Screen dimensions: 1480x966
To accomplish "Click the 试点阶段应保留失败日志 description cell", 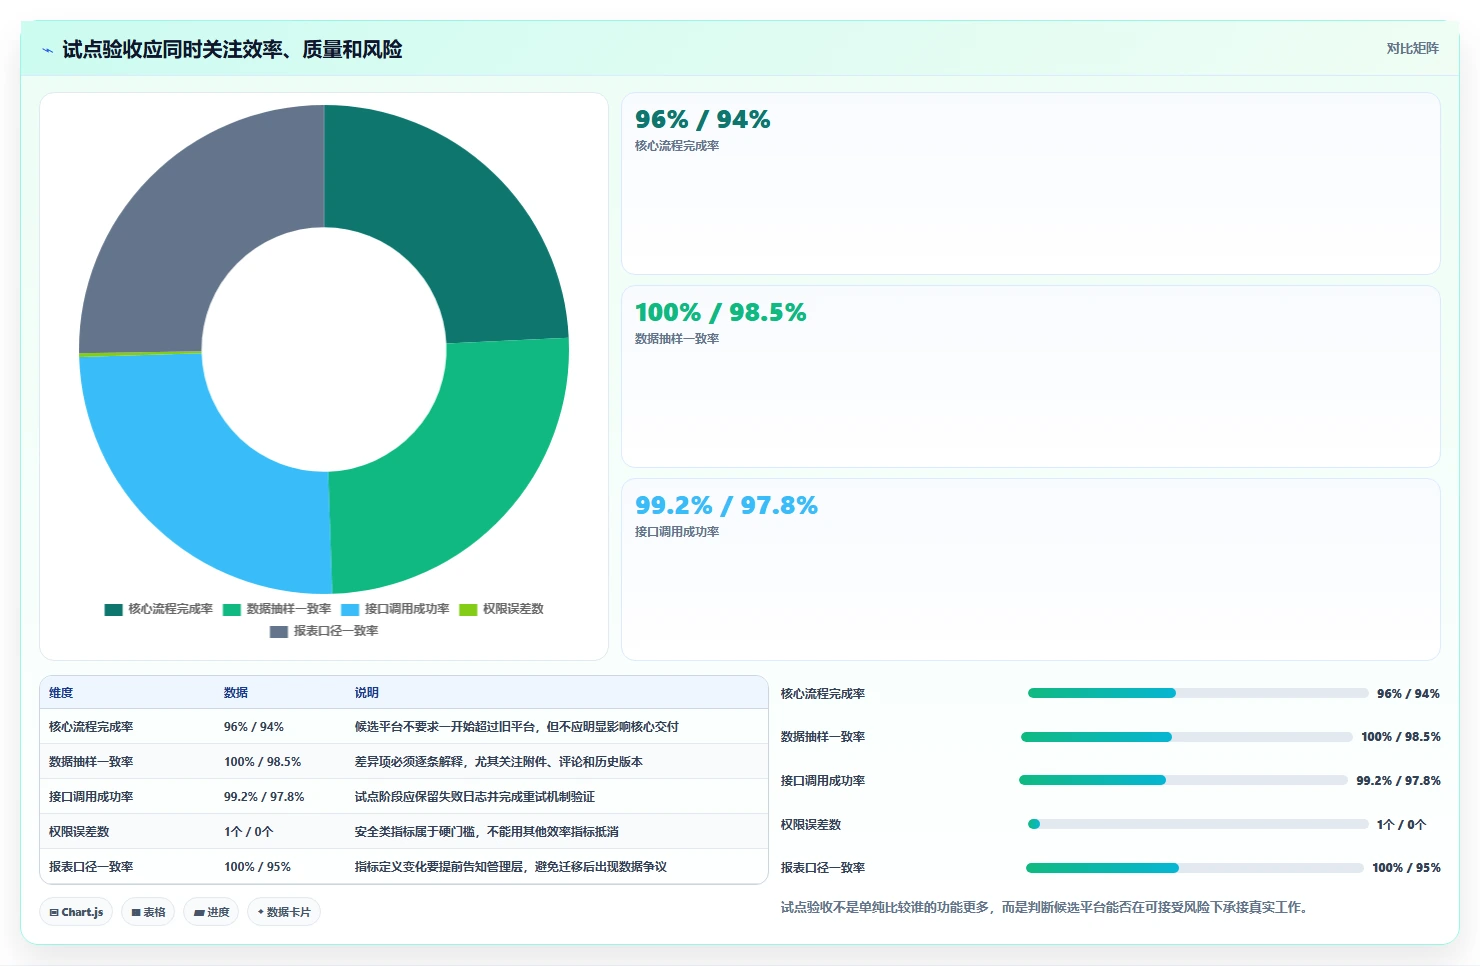I will pos(475,797).
